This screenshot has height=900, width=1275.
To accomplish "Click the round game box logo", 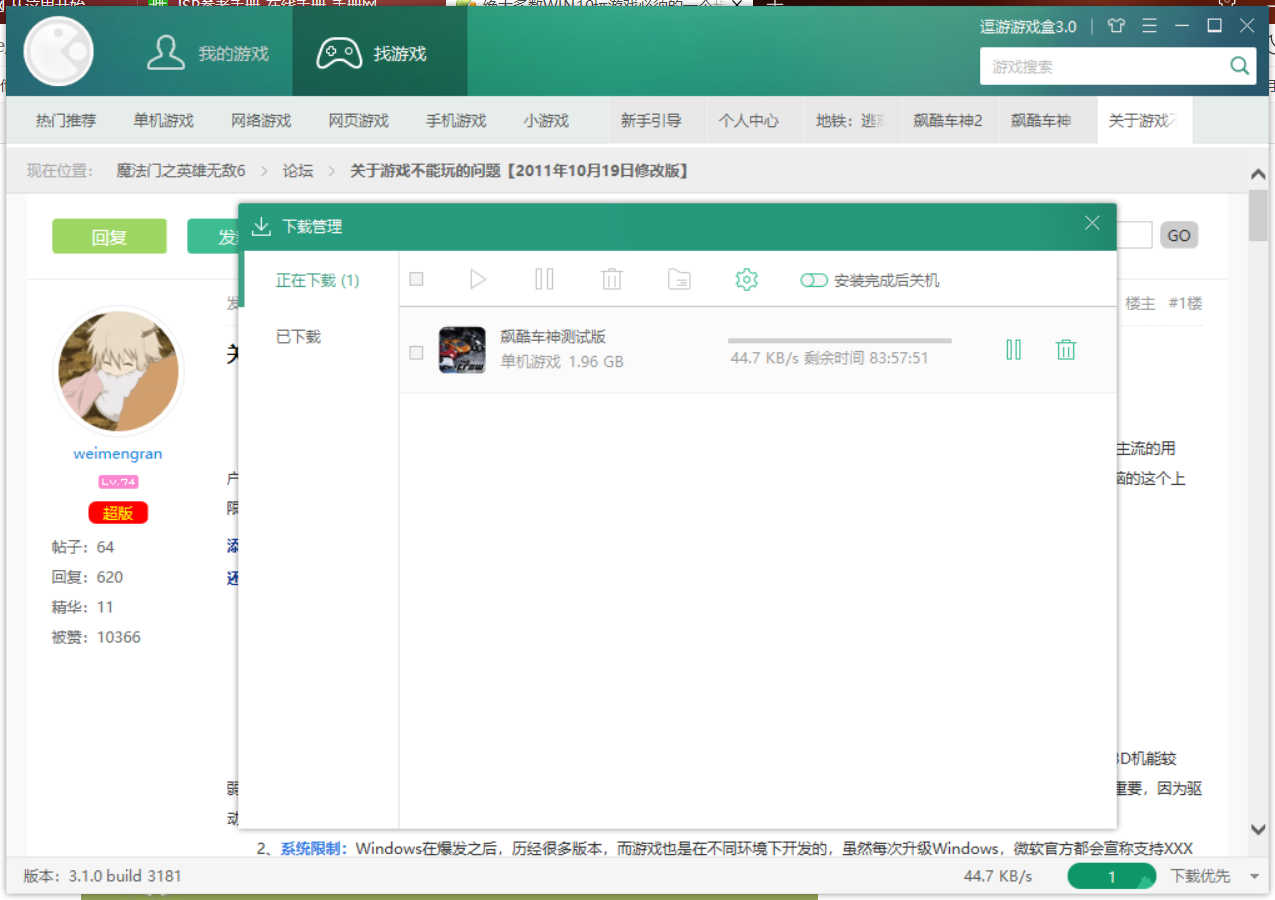I will 58,51.
